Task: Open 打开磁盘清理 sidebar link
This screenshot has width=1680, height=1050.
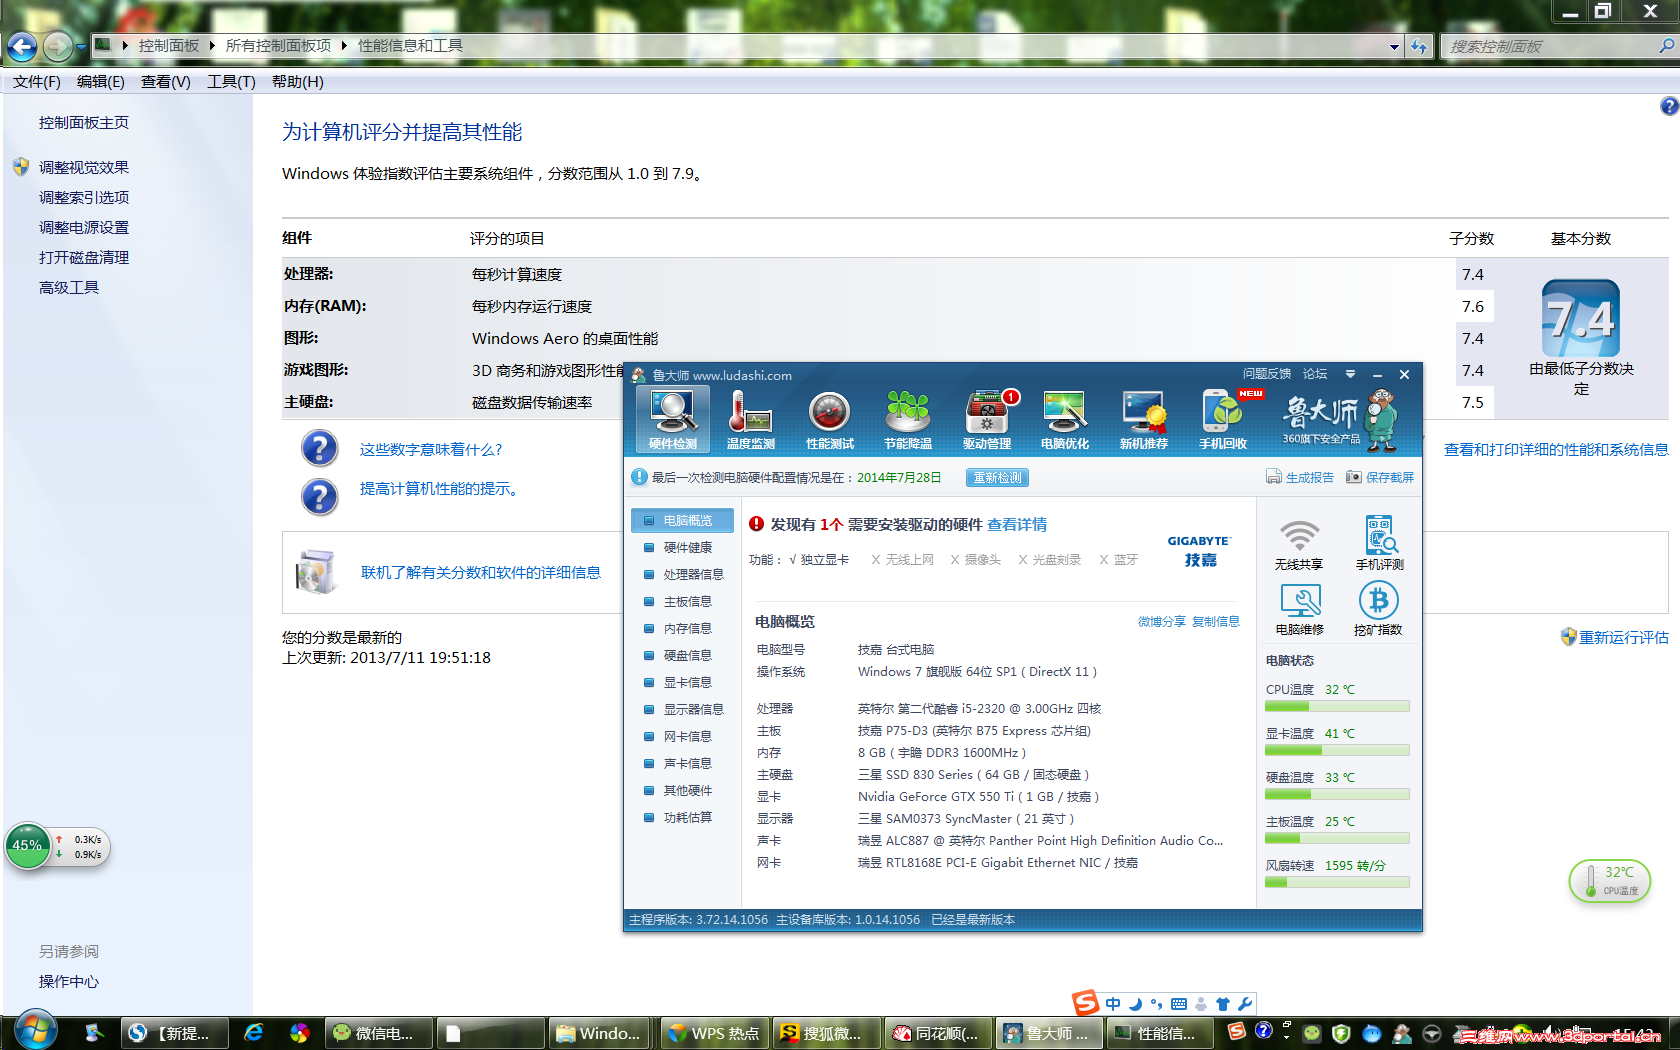Action: [84, 257]
